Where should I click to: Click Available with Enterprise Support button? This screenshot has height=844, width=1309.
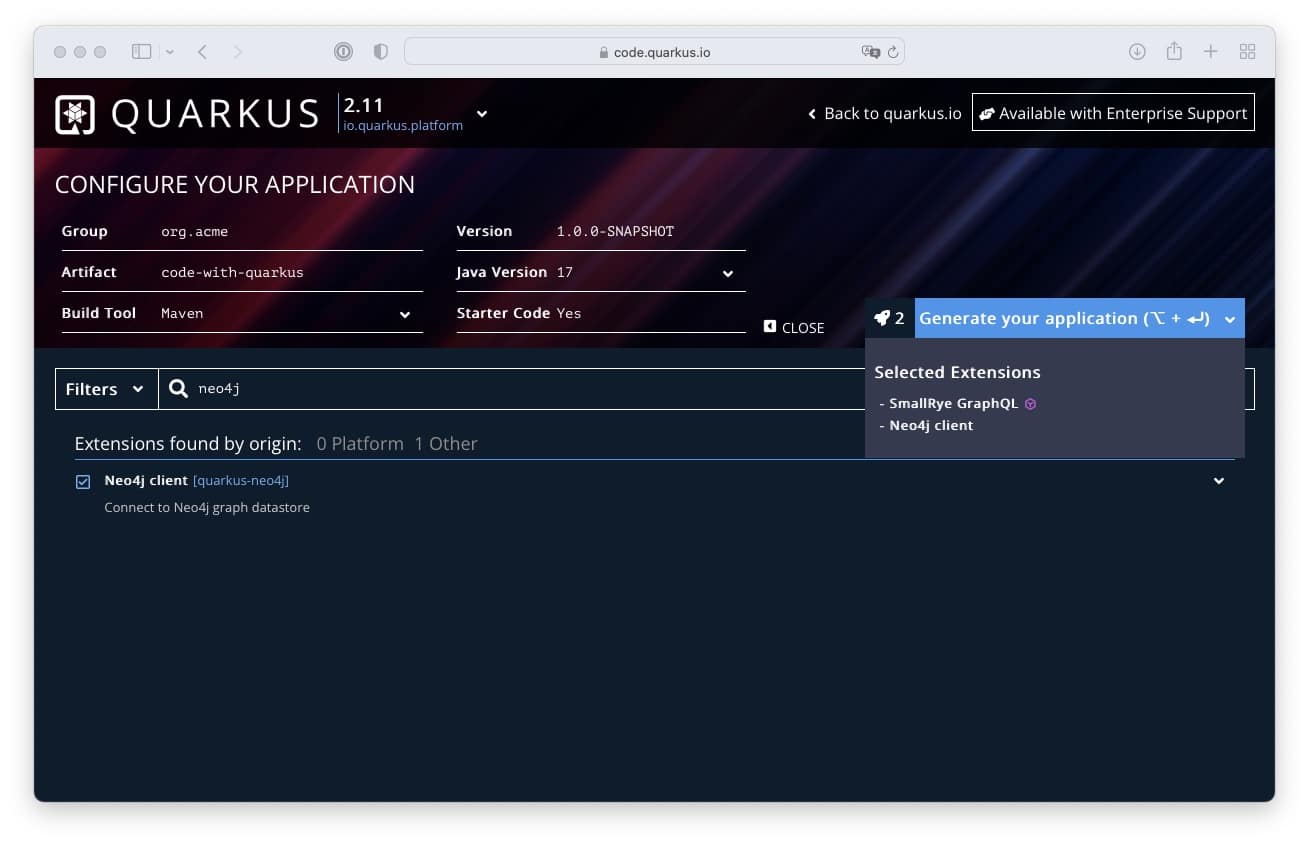pyautogui.click(x=1113, y=113)
